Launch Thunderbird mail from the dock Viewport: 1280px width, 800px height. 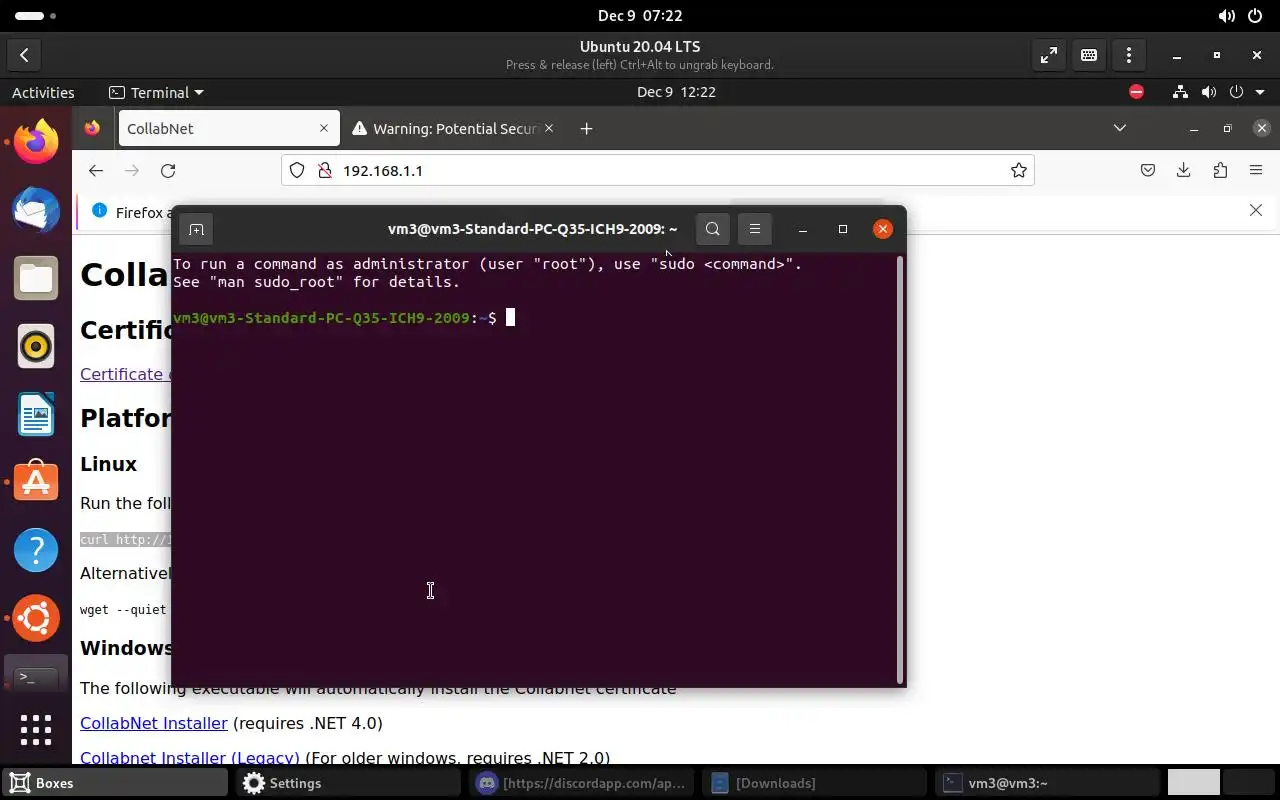click(x=36, y=210)
